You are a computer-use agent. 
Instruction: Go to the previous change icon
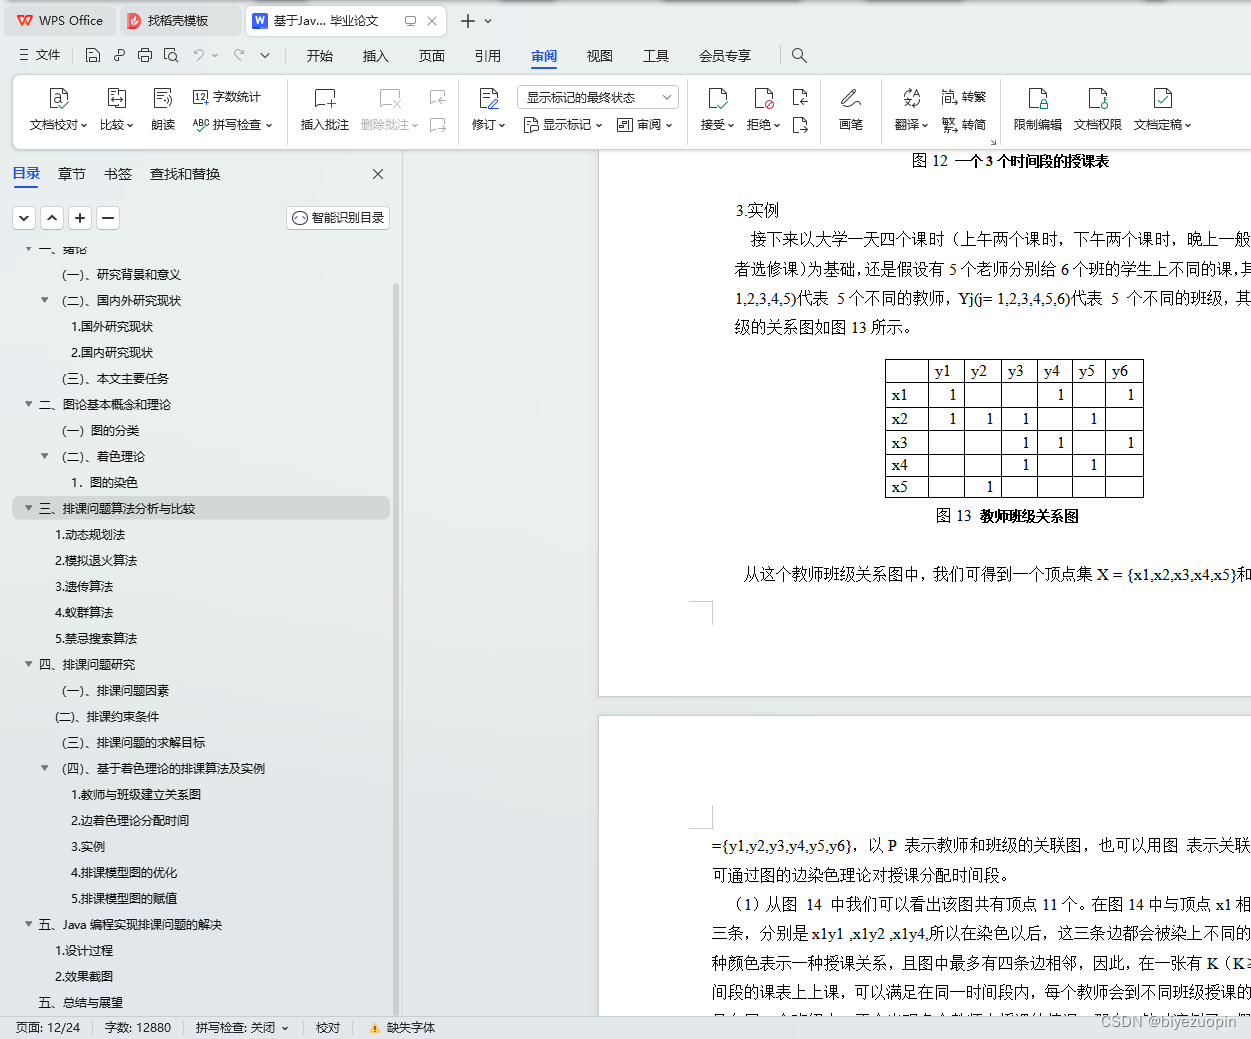(x=800, y=97)
